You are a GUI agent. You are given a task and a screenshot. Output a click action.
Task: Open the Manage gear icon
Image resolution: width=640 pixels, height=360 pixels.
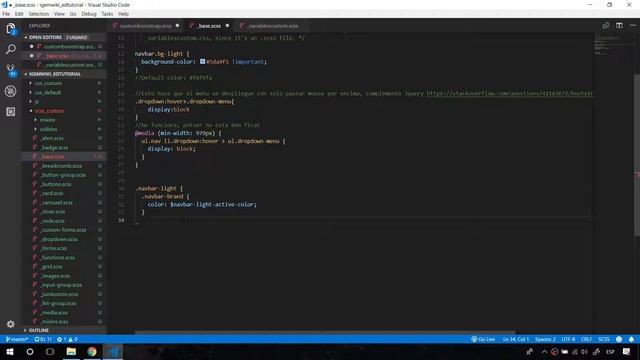point(11,324)
